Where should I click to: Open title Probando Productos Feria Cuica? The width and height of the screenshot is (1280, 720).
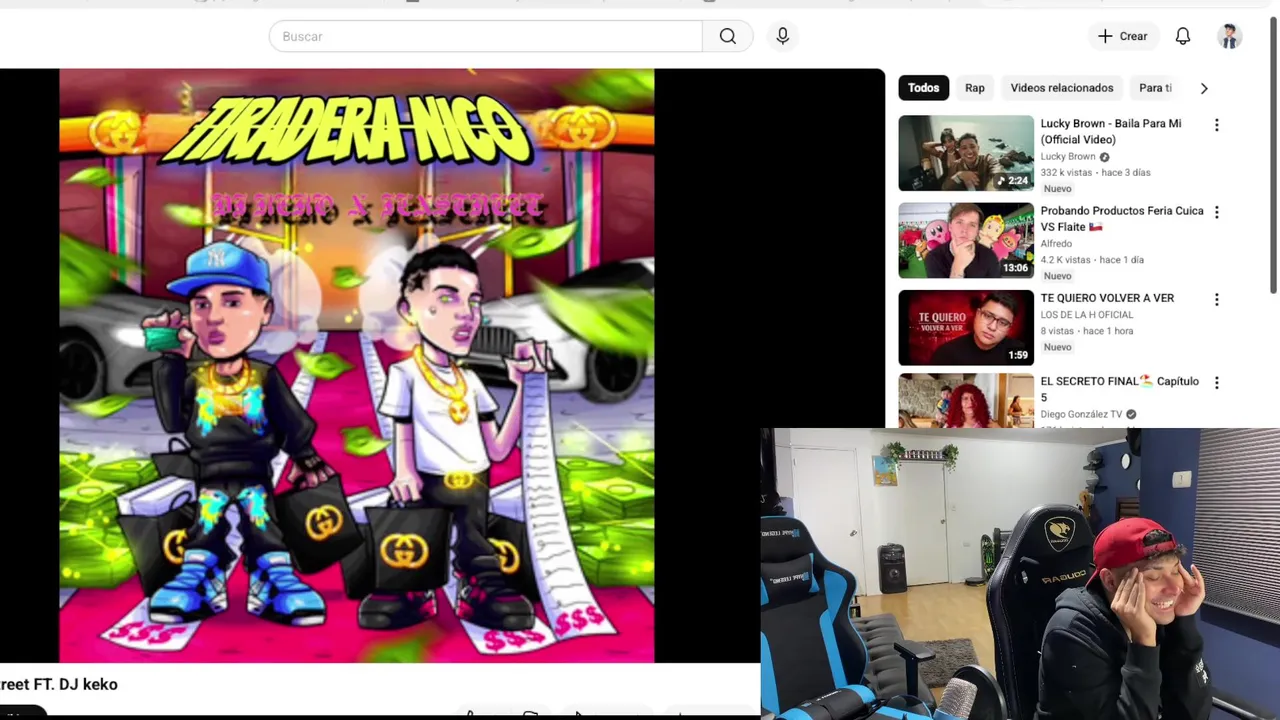tap(1122, 218)
